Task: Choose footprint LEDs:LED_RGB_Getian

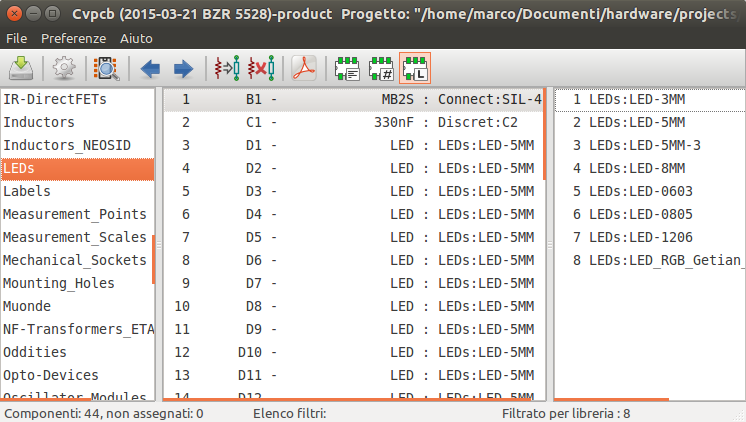Action: coord(650,260)
